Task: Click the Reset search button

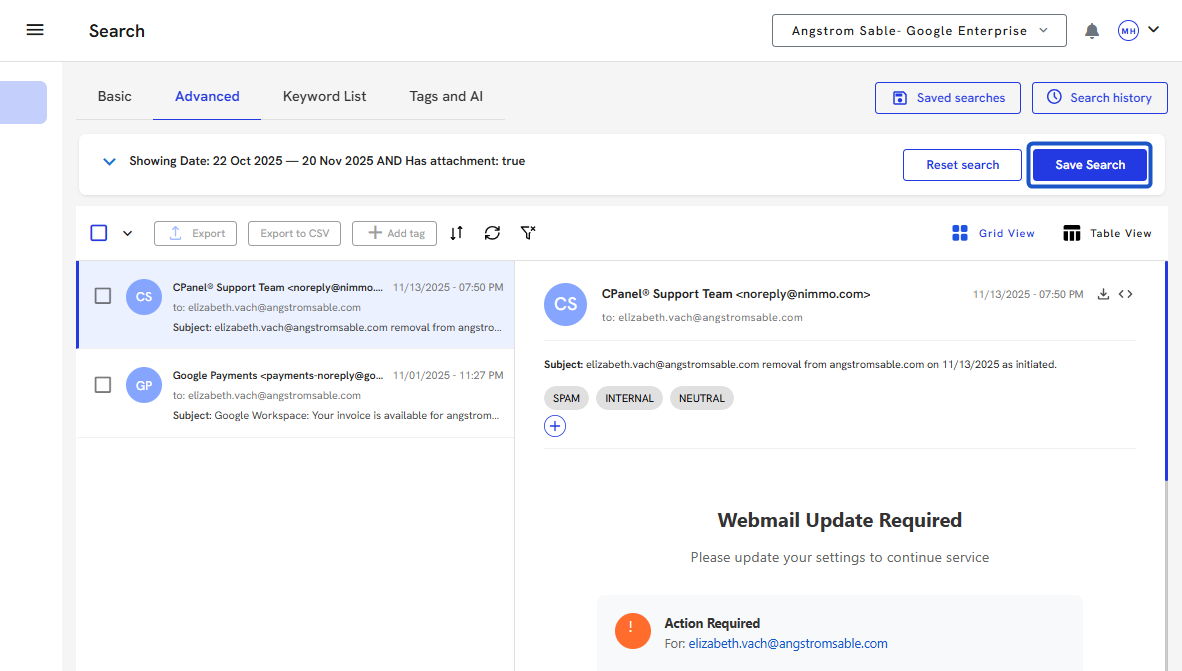Action: [962, 165]
